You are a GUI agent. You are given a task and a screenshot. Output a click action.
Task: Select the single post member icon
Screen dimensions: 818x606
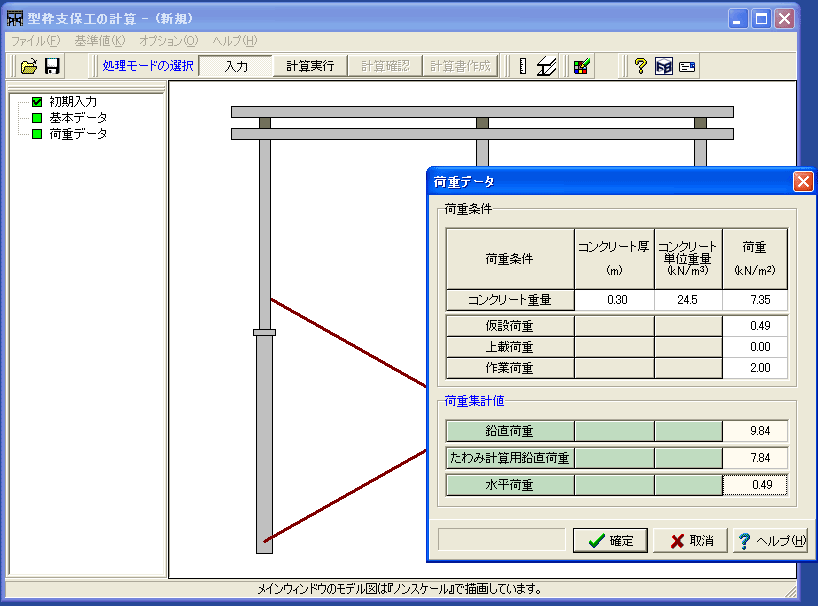[523, 66]
